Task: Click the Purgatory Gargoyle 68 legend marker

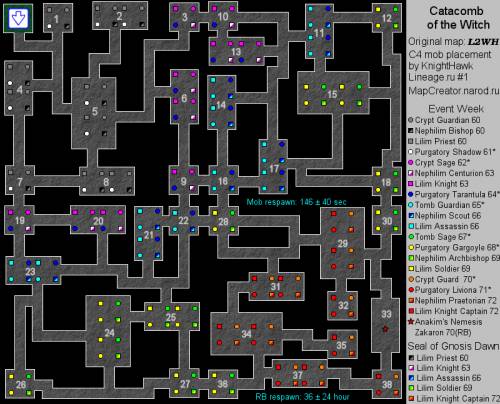Action: tap(411, 247)
